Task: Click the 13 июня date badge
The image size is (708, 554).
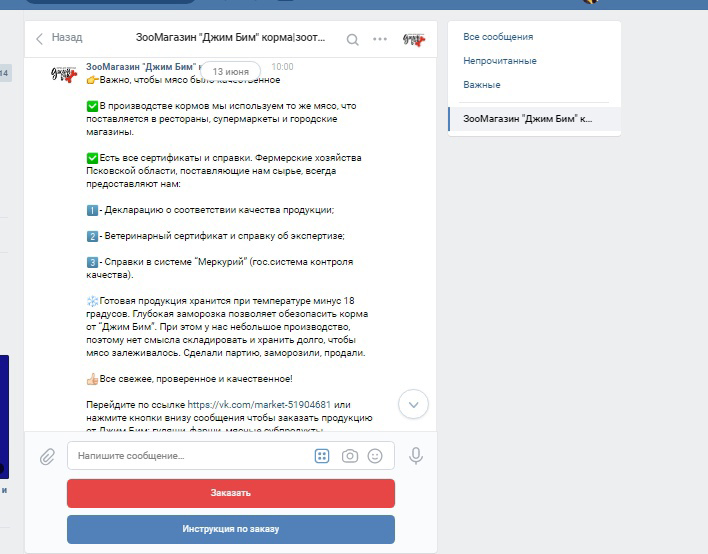Action: [x=230, y=72]
